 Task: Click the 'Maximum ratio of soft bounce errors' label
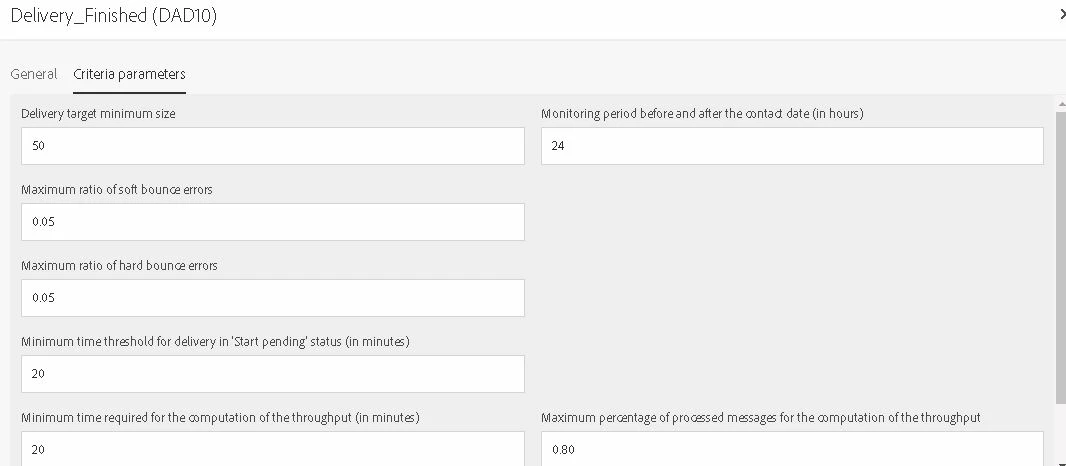116,190
